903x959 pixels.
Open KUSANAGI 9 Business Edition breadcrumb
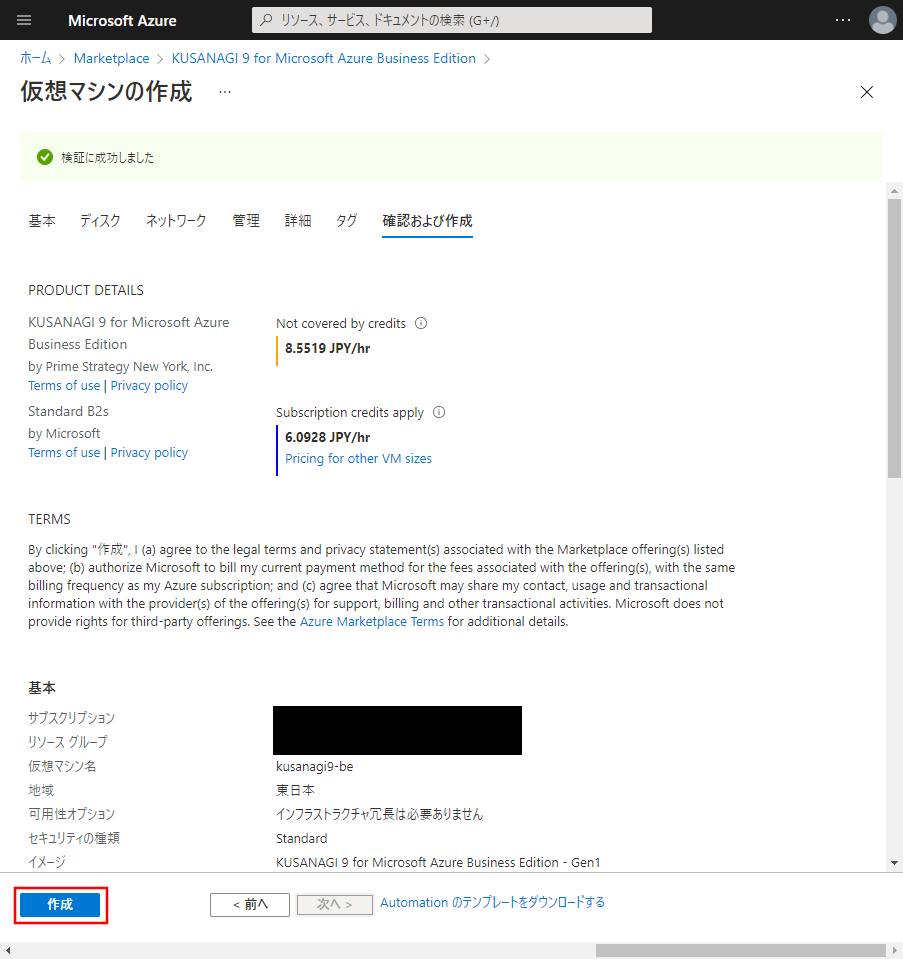pyautogui.click(x=324, y=58)
